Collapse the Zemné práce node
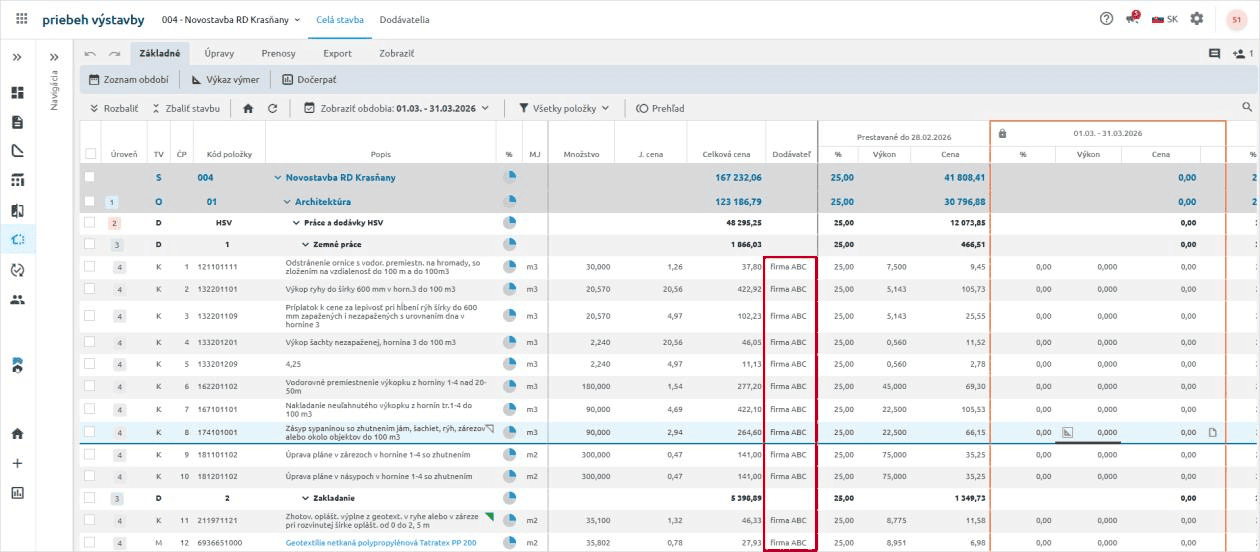The height and width of the screenshot is (552, 1260). coord(305,244)
